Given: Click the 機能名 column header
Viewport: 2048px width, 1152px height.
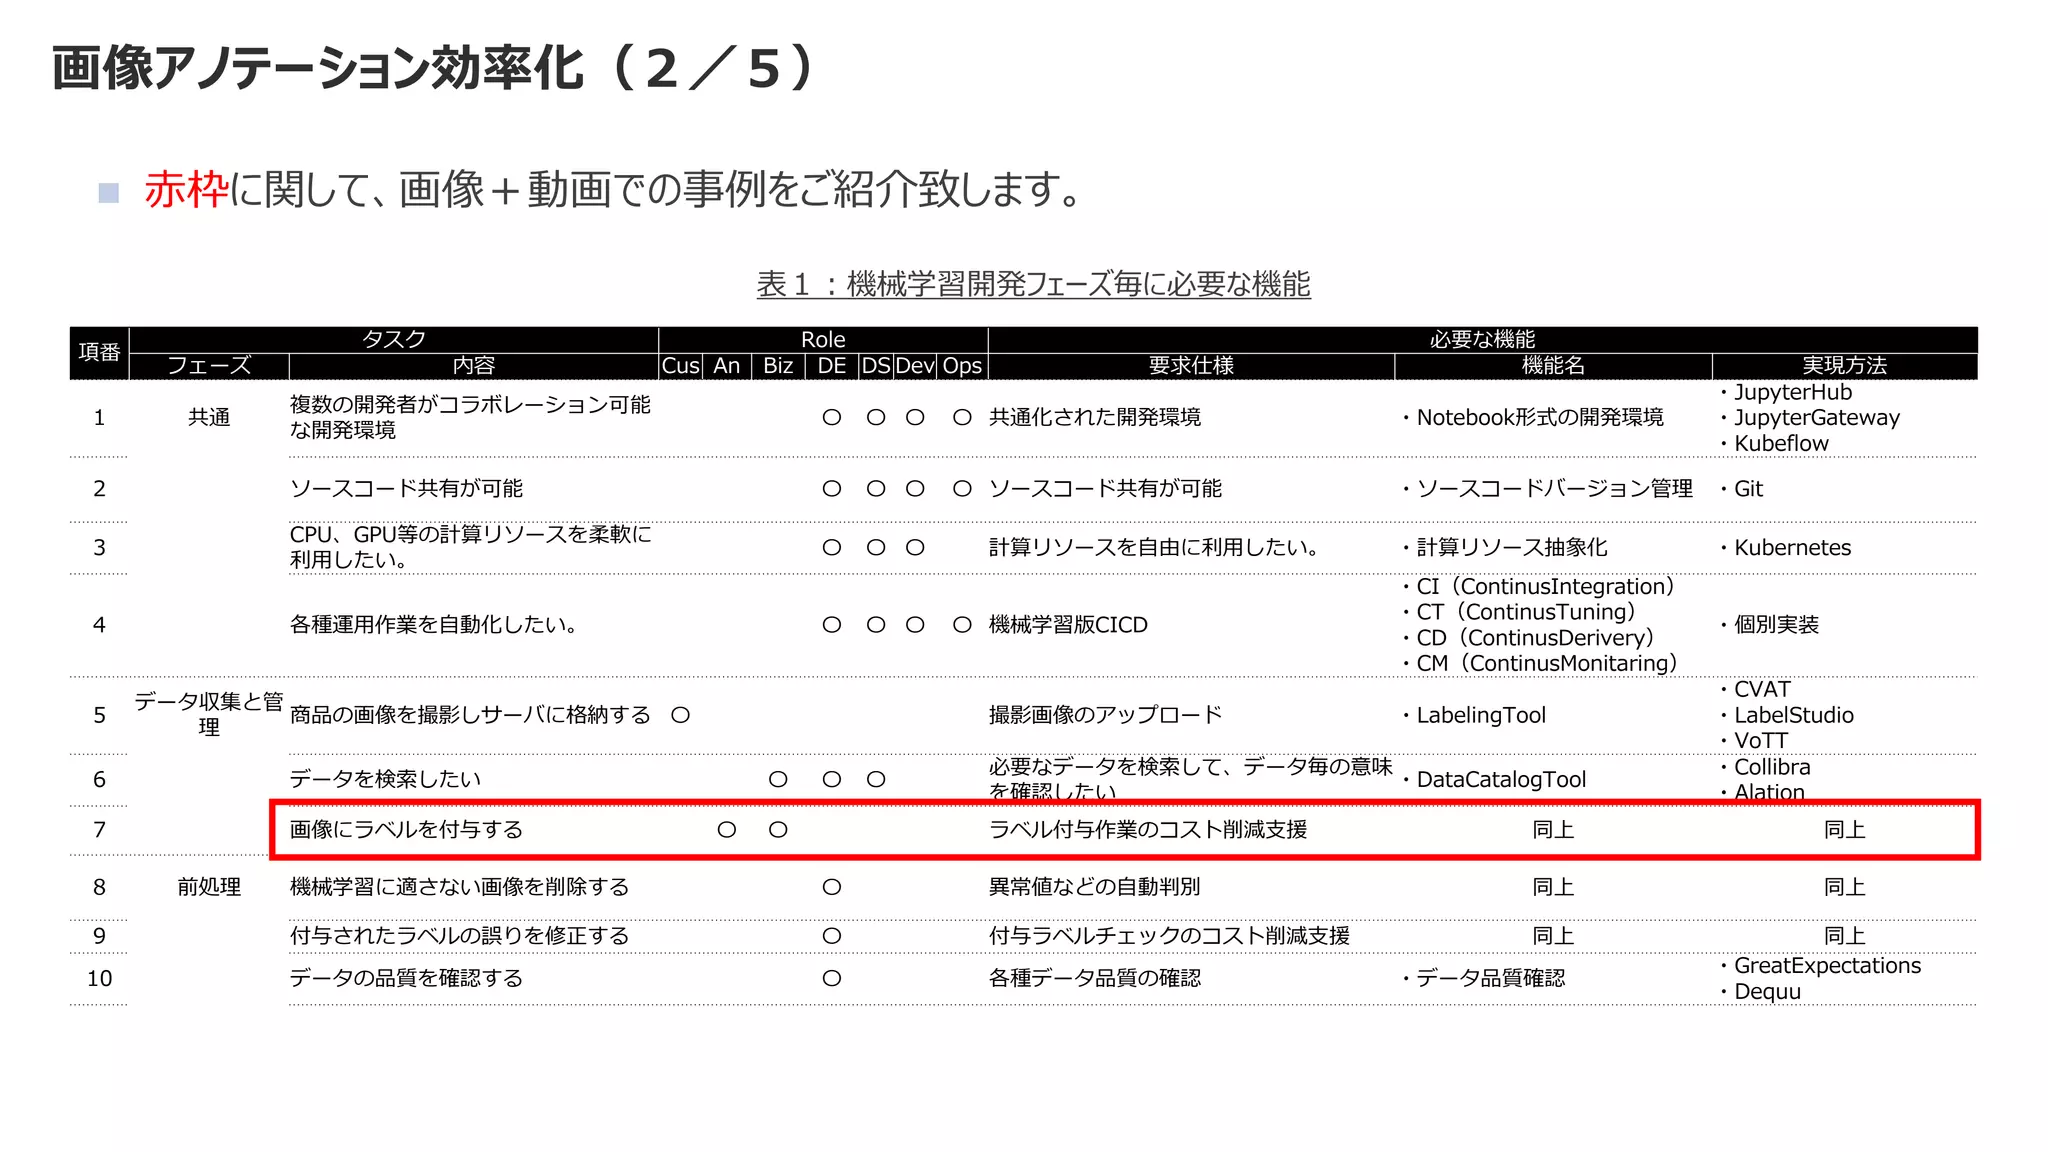Looking at the screenshot, I should [x=1553, y=365].
